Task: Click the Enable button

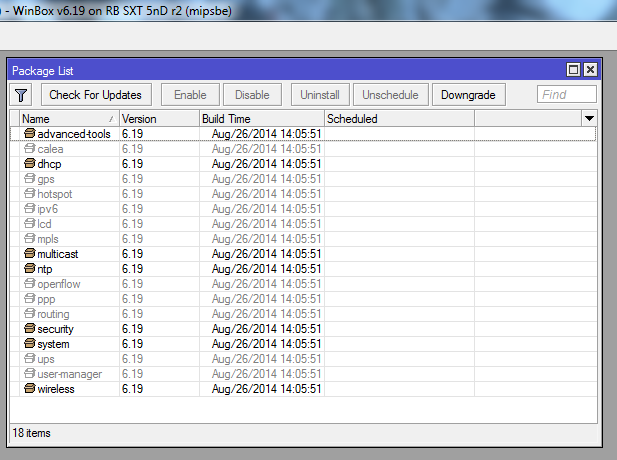Action: [190, 95]
